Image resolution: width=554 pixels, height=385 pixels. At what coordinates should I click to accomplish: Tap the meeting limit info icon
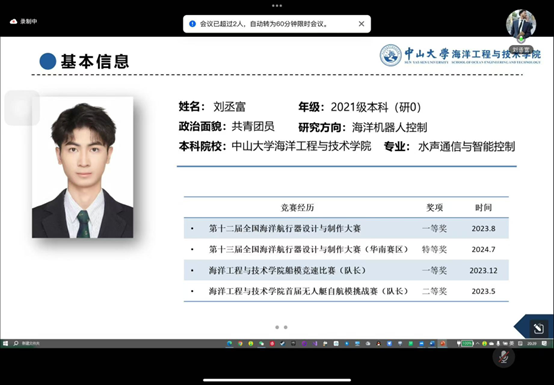(x=193, y=24)
